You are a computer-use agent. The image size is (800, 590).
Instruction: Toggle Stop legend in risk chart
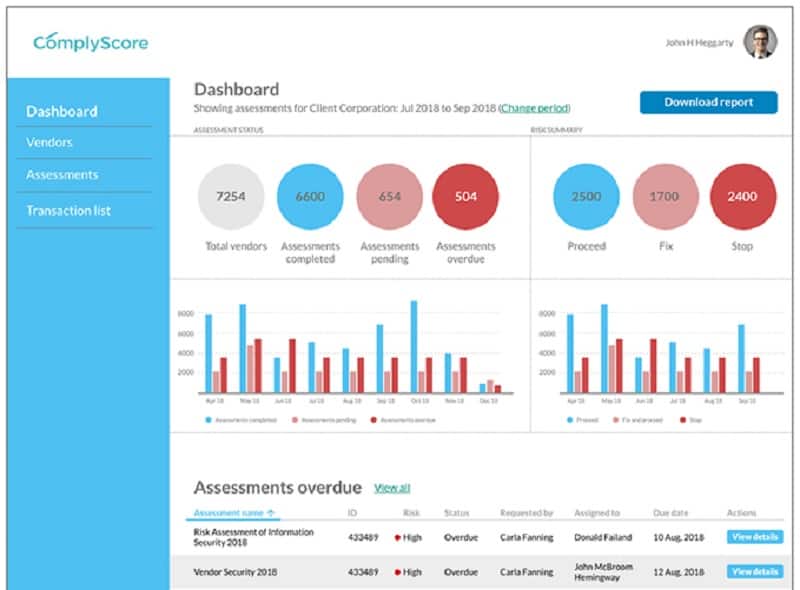691,420
